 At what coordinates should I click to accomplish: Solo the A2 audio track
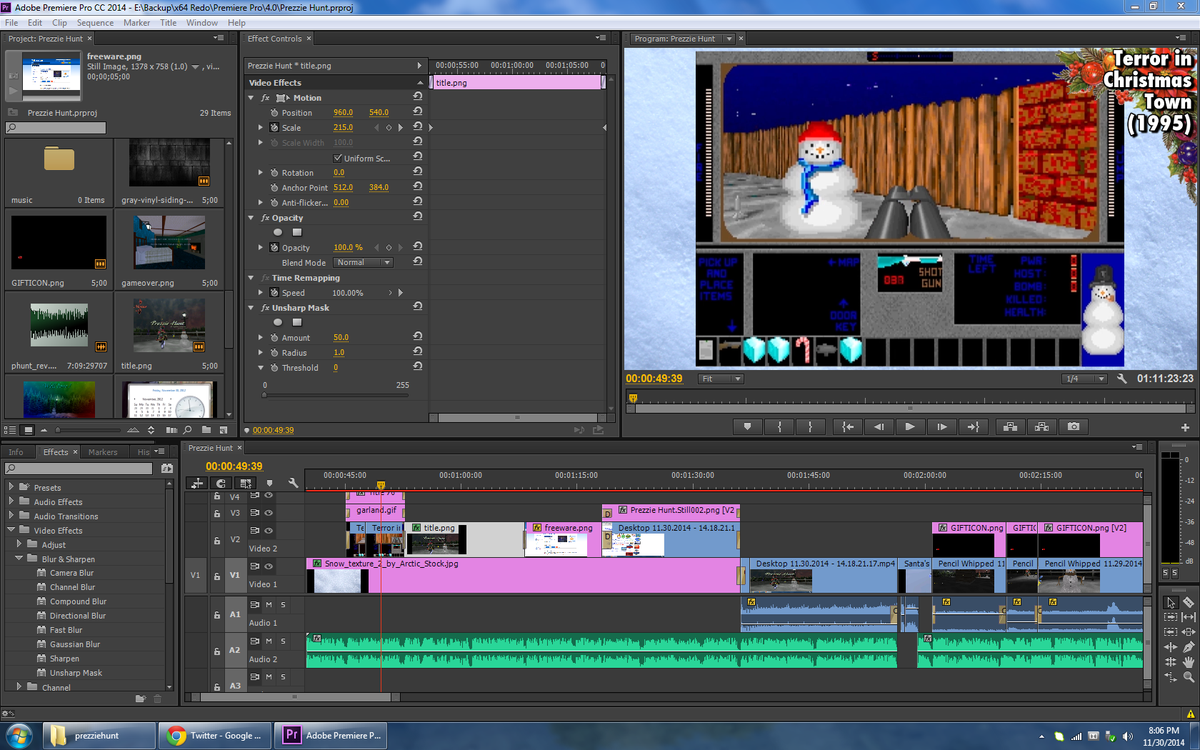click(x=283, y=640)
